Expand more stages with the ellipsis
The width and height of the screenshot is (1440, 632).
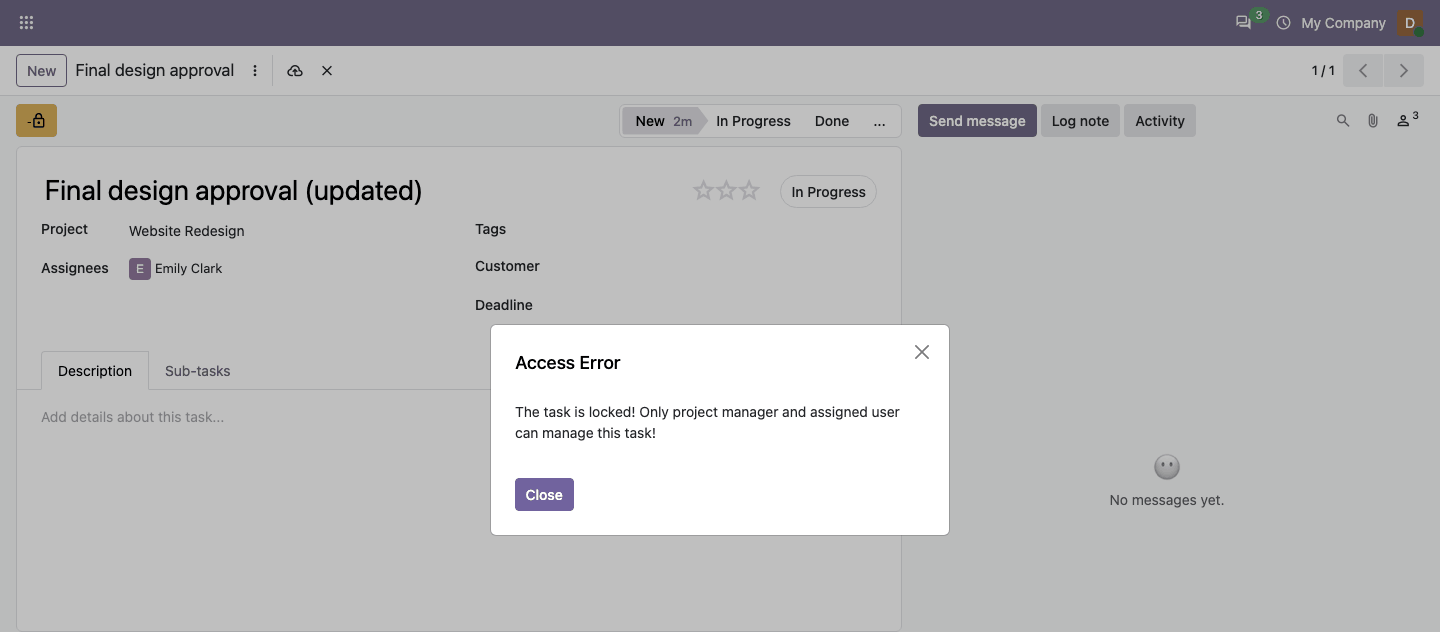pos(880,121)
